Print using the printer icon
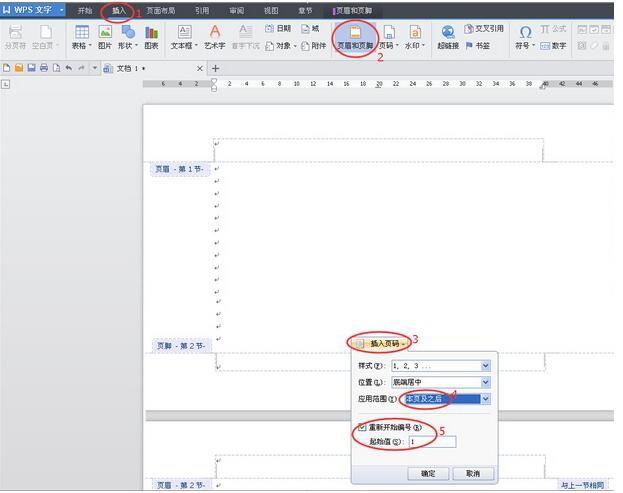Viewport: 623px width, 493px height. click(x=44, y=68)
